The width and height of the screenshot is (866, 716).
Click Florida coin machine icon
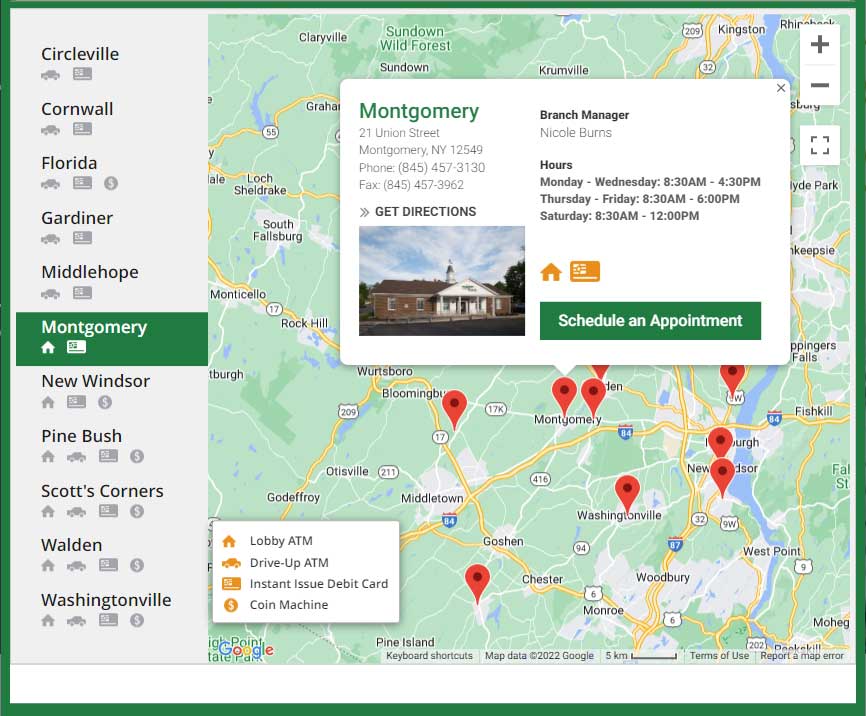click(111, 183)
